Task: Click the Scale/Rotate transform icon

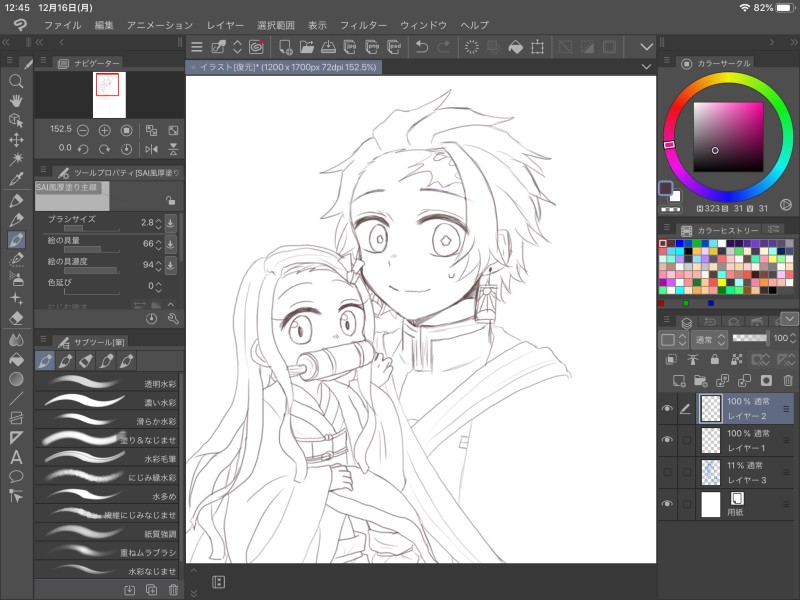Action: 537,47
